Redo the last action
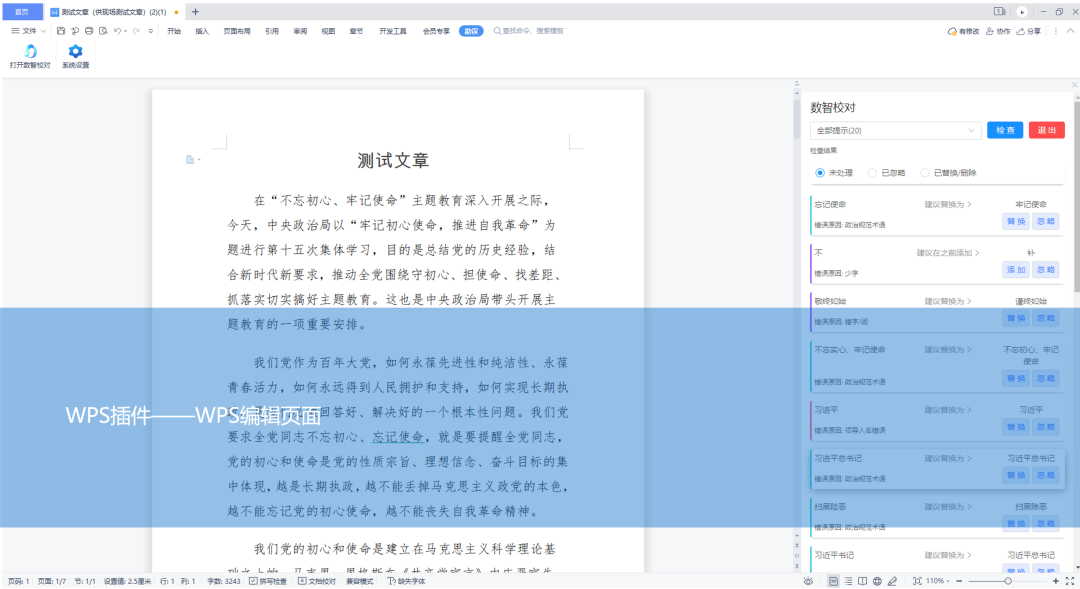Image resolution: width=1080 pixels, height=589 pixels. pos(136,31)
